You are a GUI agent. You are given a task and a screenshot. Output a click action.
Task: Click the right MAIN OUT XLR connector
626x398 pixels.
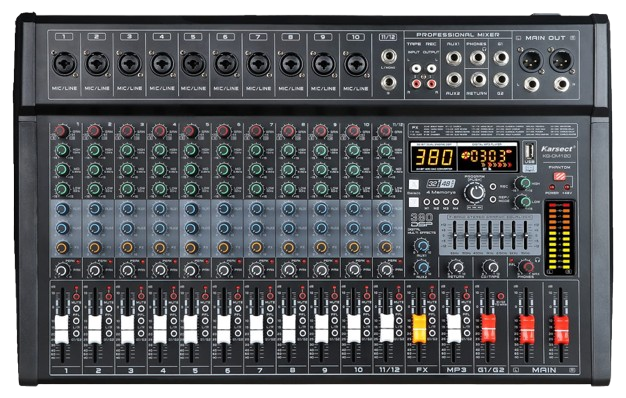tap(561, 61)
